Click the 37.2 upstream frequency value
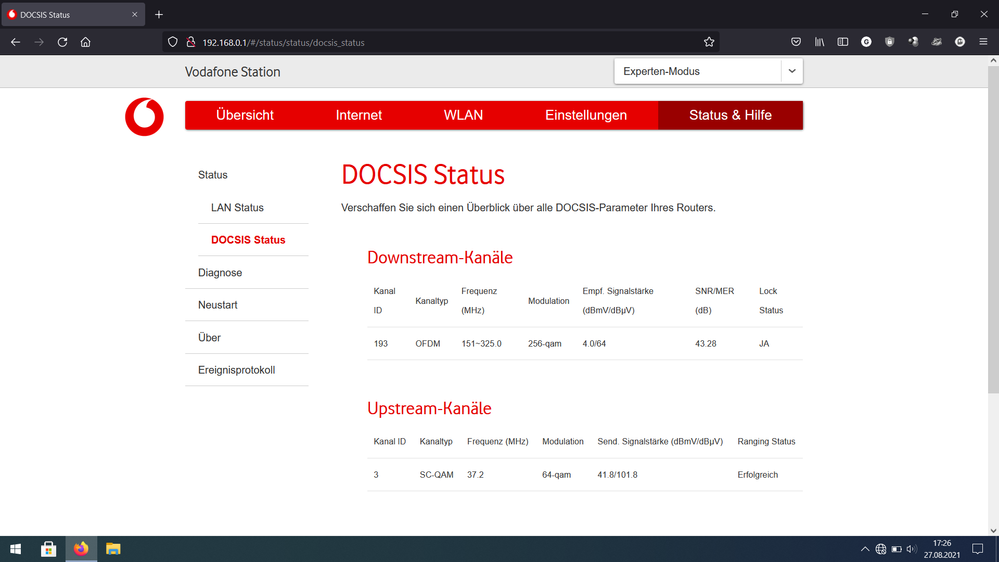999x562 pixels. tap(475, 475)
